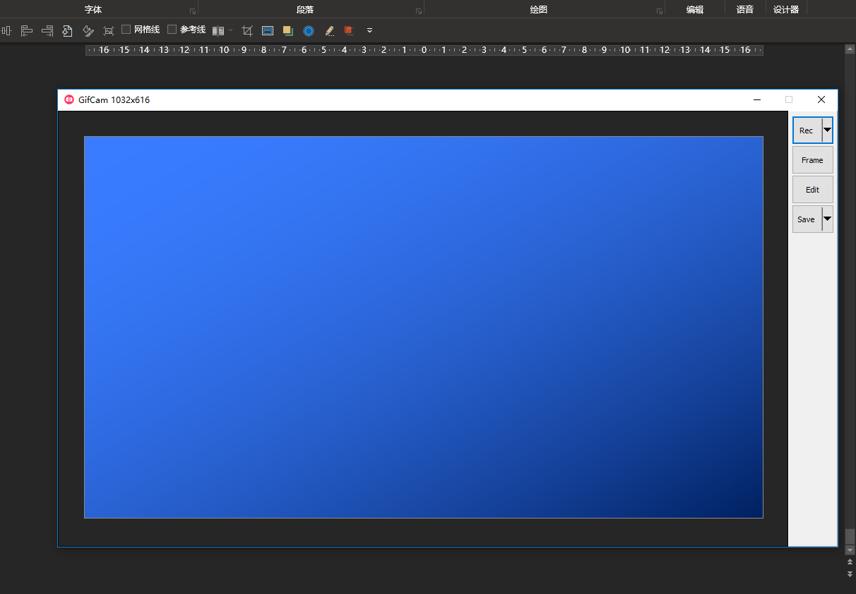Click the GifCam app icon in title bar
The image size is (856, 594).
(69, 100)
